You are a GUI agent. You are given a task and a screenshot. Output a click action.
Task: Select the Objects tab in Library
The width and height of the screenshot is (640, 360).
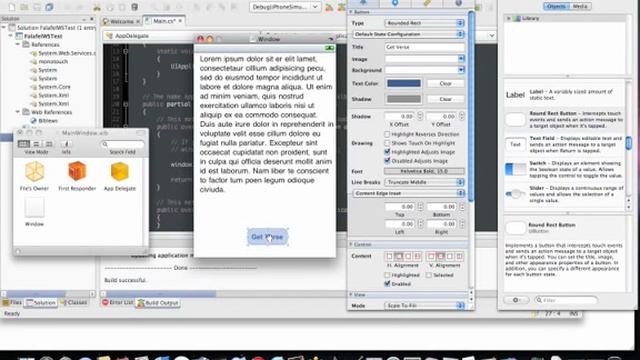(x=556, y=7)
